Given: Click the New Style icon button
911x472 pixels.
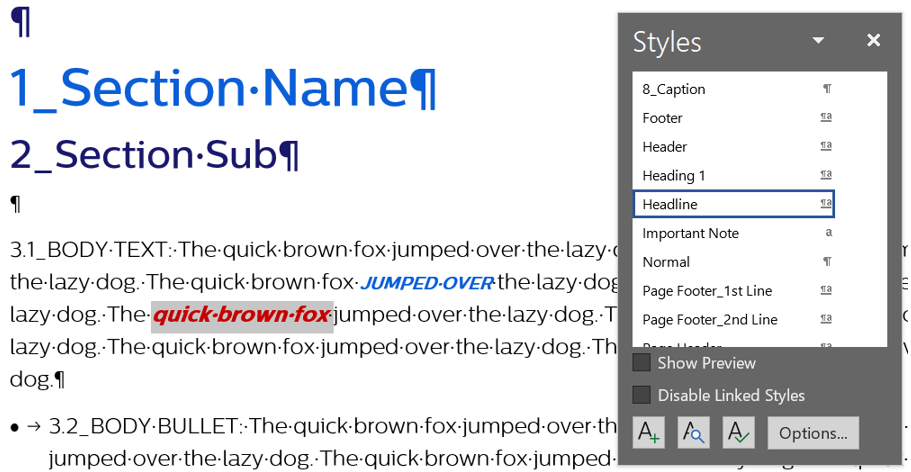Looking at the screenshot, I should click(x=649, y=433).
